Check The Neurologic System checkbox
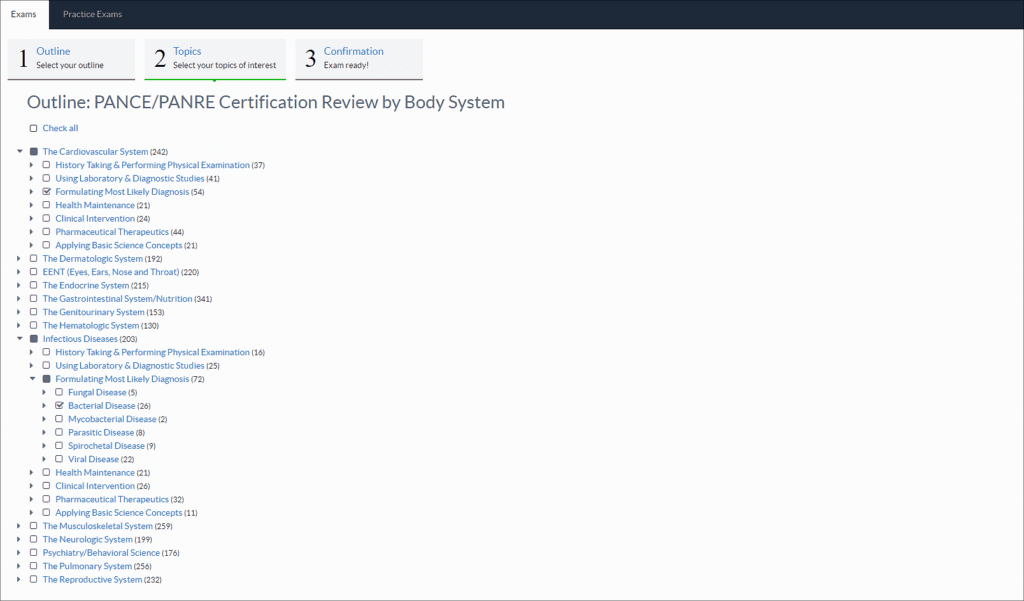The height and width of the screenshot is (601, 1024). pyautogui.click(x=33, y=540)
